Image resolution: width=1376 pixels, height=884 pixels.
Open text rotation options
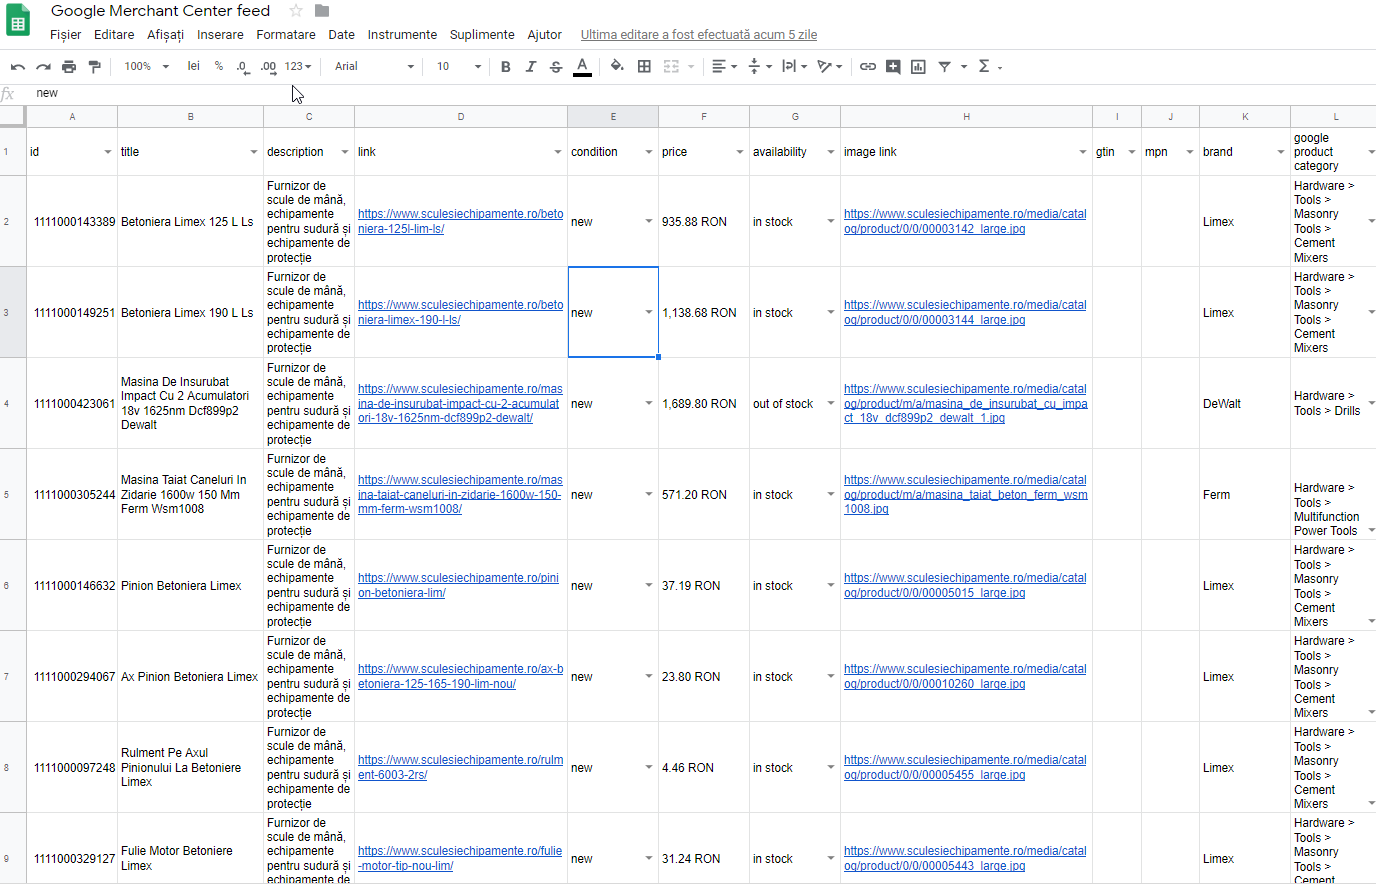click(829, 67)
